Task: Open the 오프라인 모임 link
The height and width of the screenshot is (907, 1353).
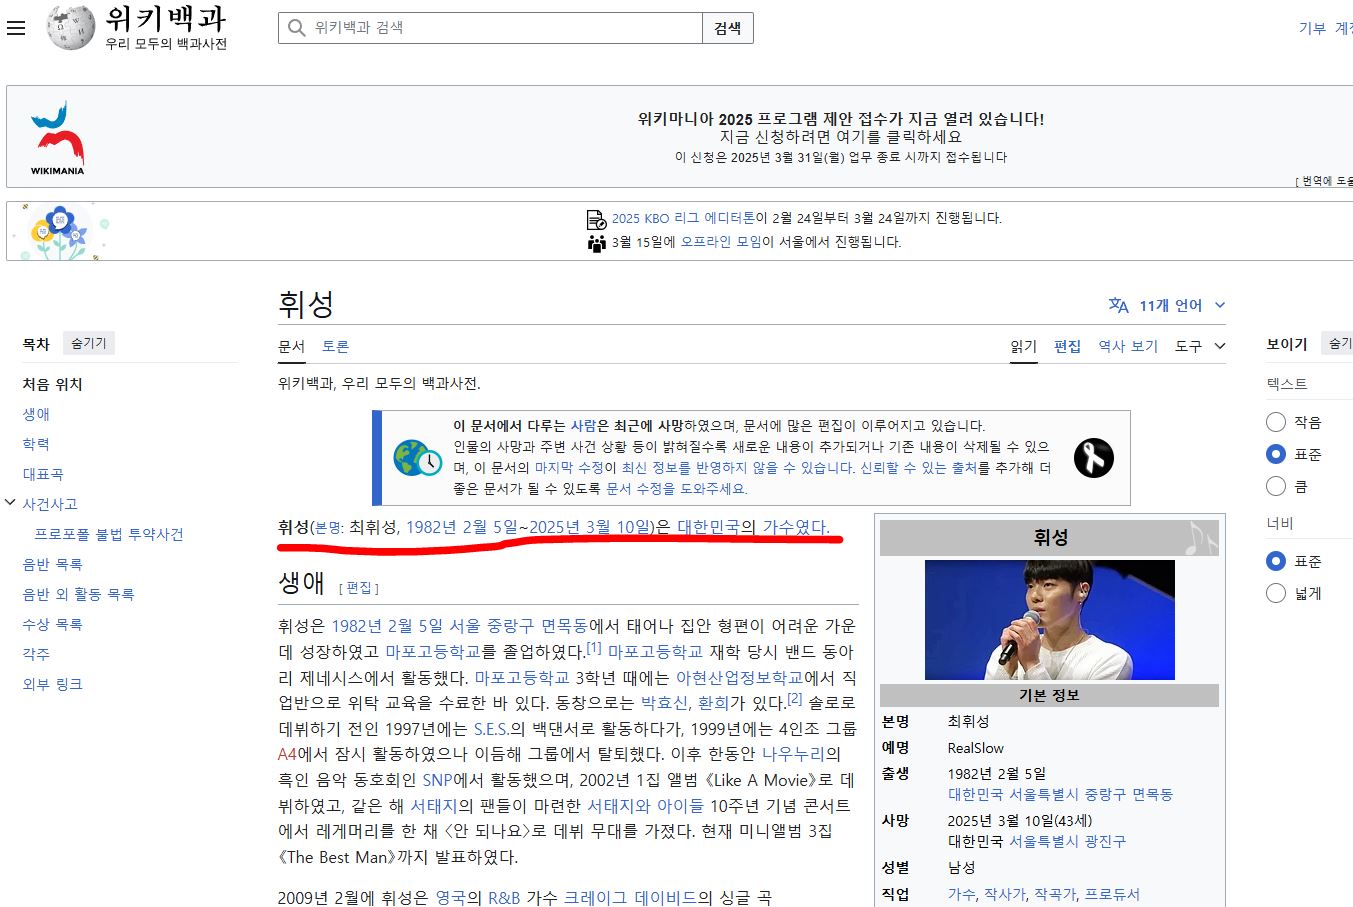Action: pyautogui.click(x=721, y=242)
